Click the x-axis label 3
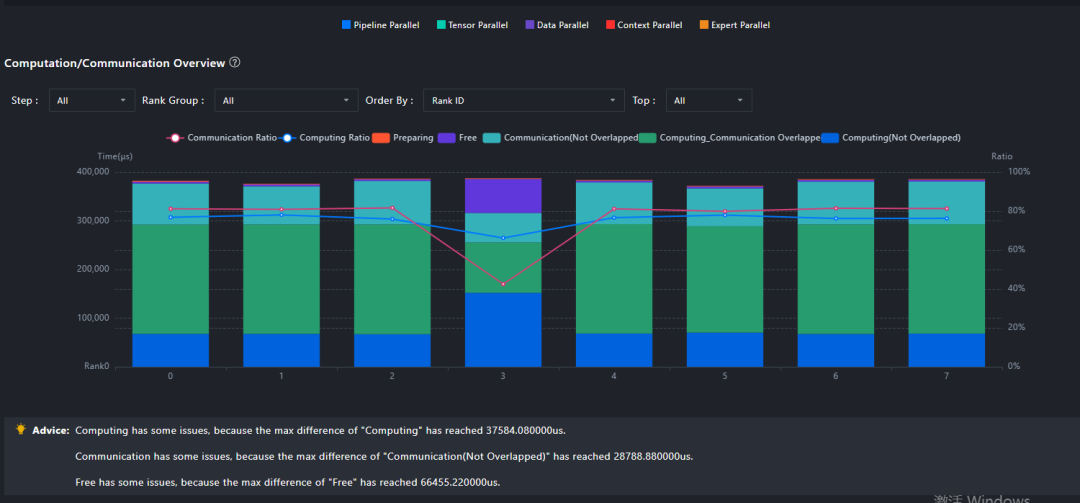This screenshot has height=503, width=1080. (503, 376)
